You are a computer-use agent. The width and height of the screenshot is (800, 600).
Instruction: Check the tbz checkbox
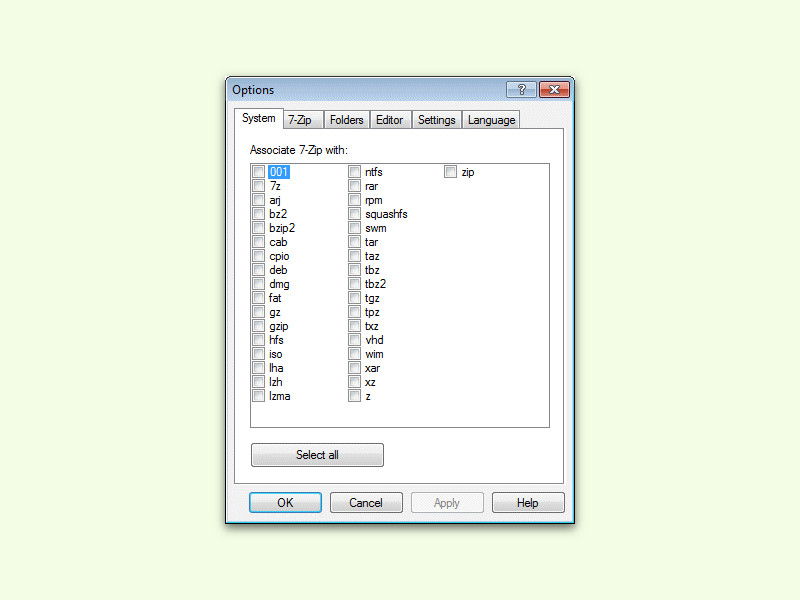pos(355,270)
